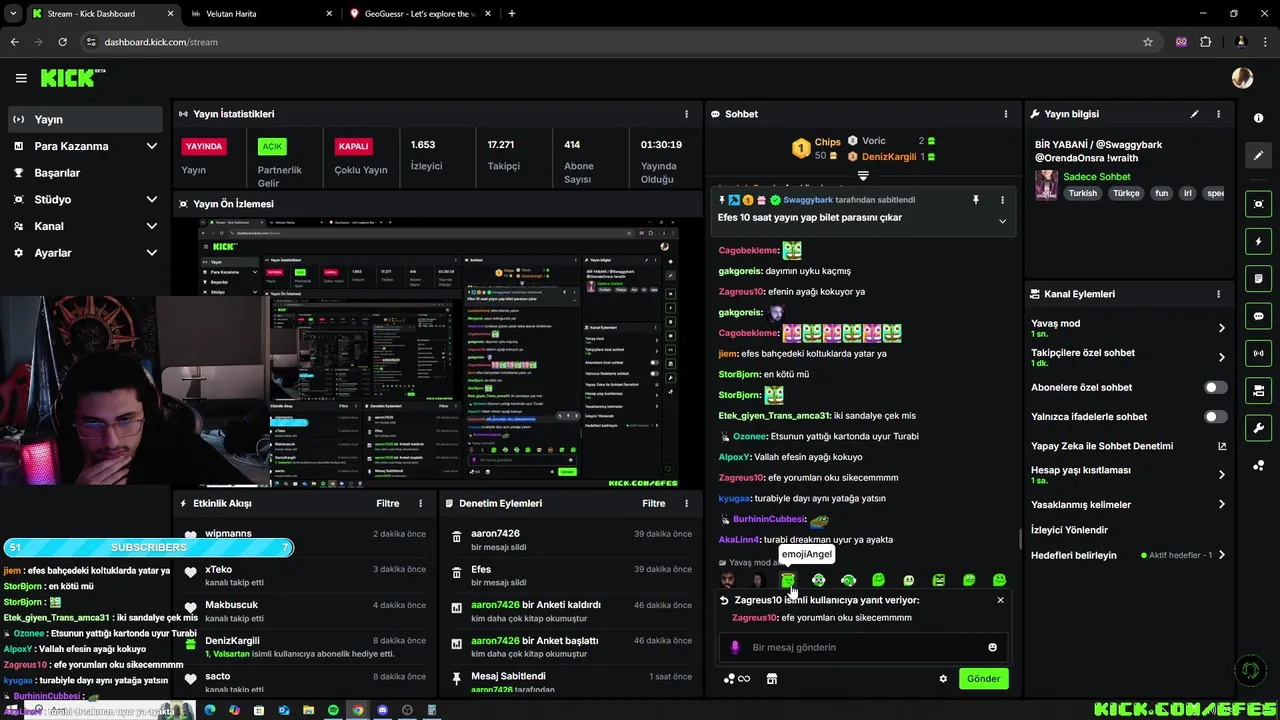Click the address bar dashboard.kick.com/stream
The height and width of the screenshot is (720, 1280).
point(161,42)
